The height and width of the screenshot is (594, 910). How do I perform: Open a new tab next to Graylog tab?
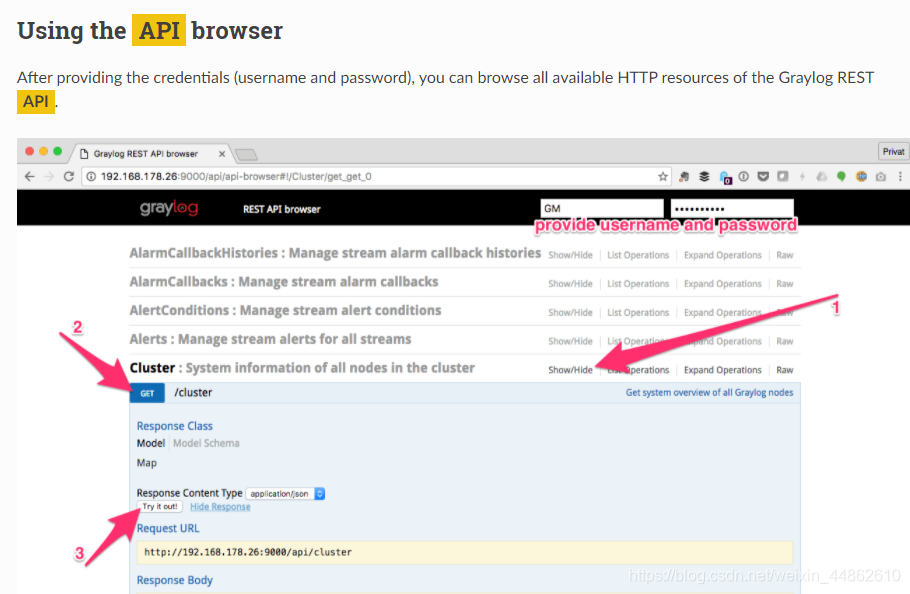(x=246, y=154)
